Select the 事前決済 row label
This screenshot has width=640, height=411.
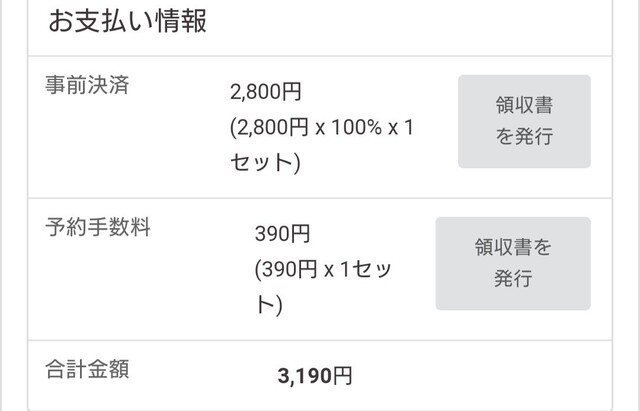(89, 86)
